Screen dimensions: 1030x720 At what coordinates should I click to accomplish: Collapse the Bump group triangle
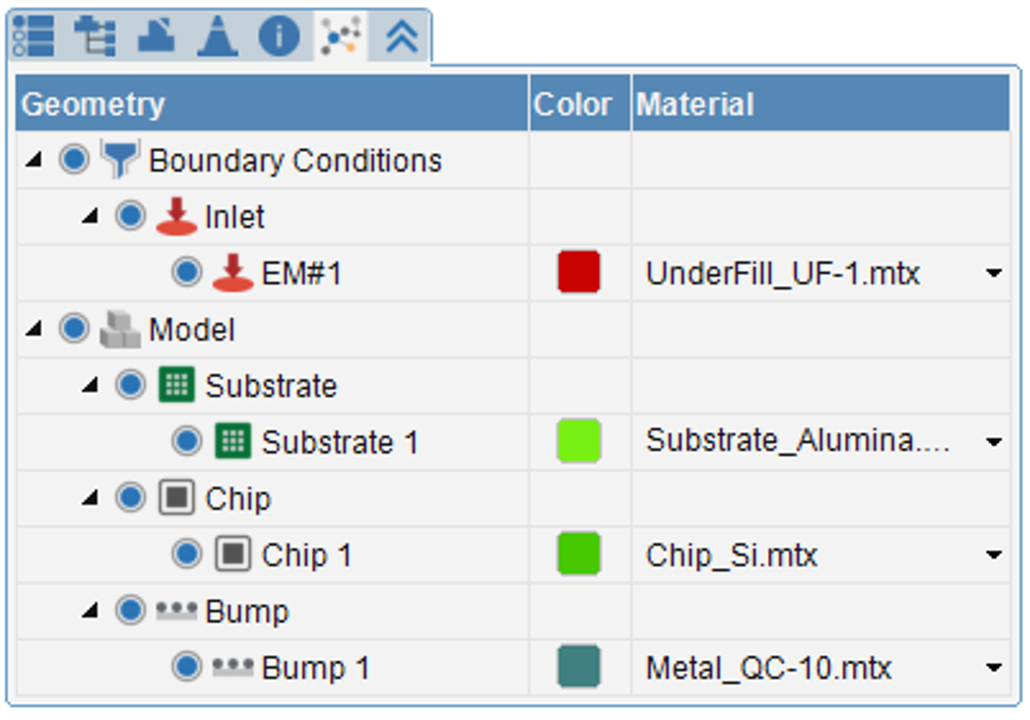(90, 612)
